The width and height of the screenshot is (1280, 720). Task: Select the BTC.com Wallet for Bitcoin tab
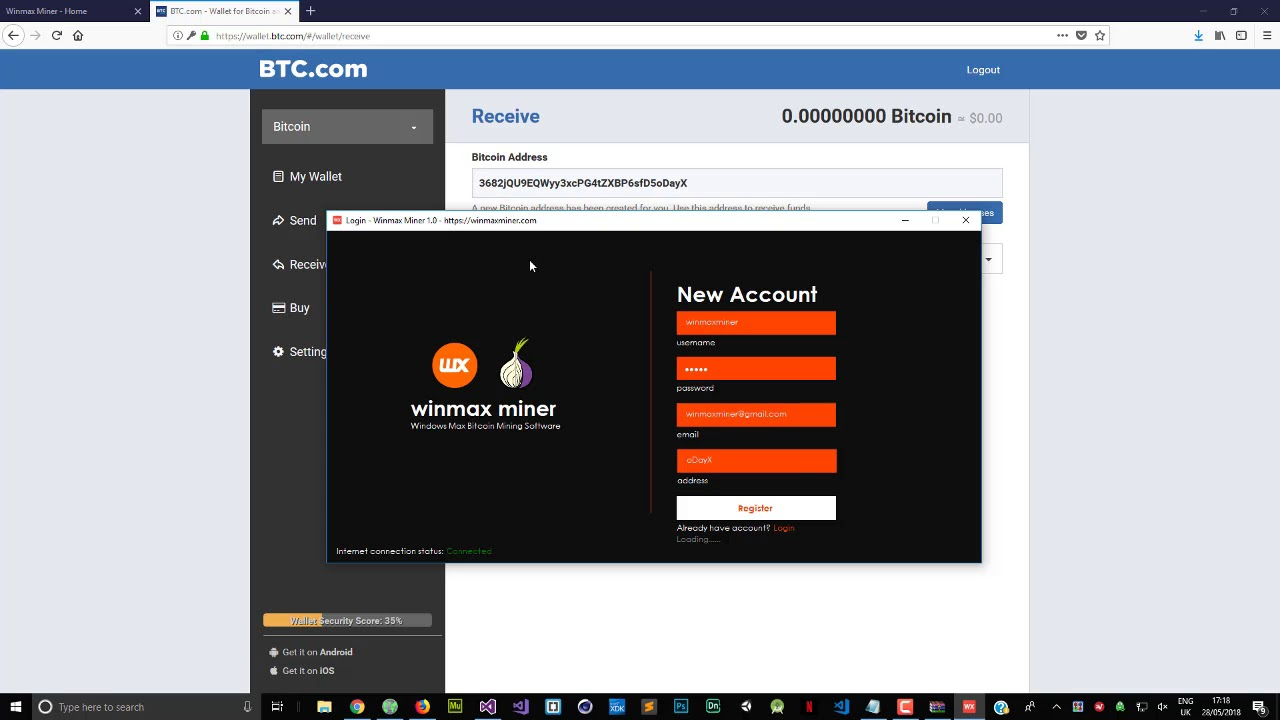coord(224,11)
